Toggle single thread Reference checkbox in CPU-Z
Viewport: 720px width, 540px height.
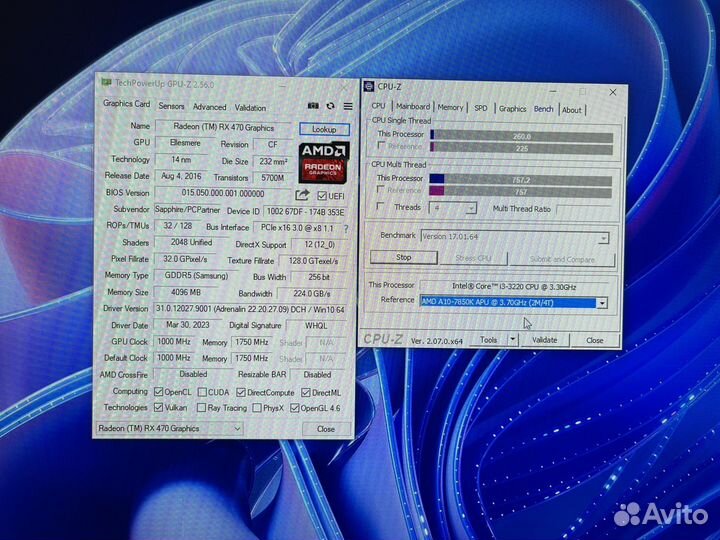[x=381, y=146]
